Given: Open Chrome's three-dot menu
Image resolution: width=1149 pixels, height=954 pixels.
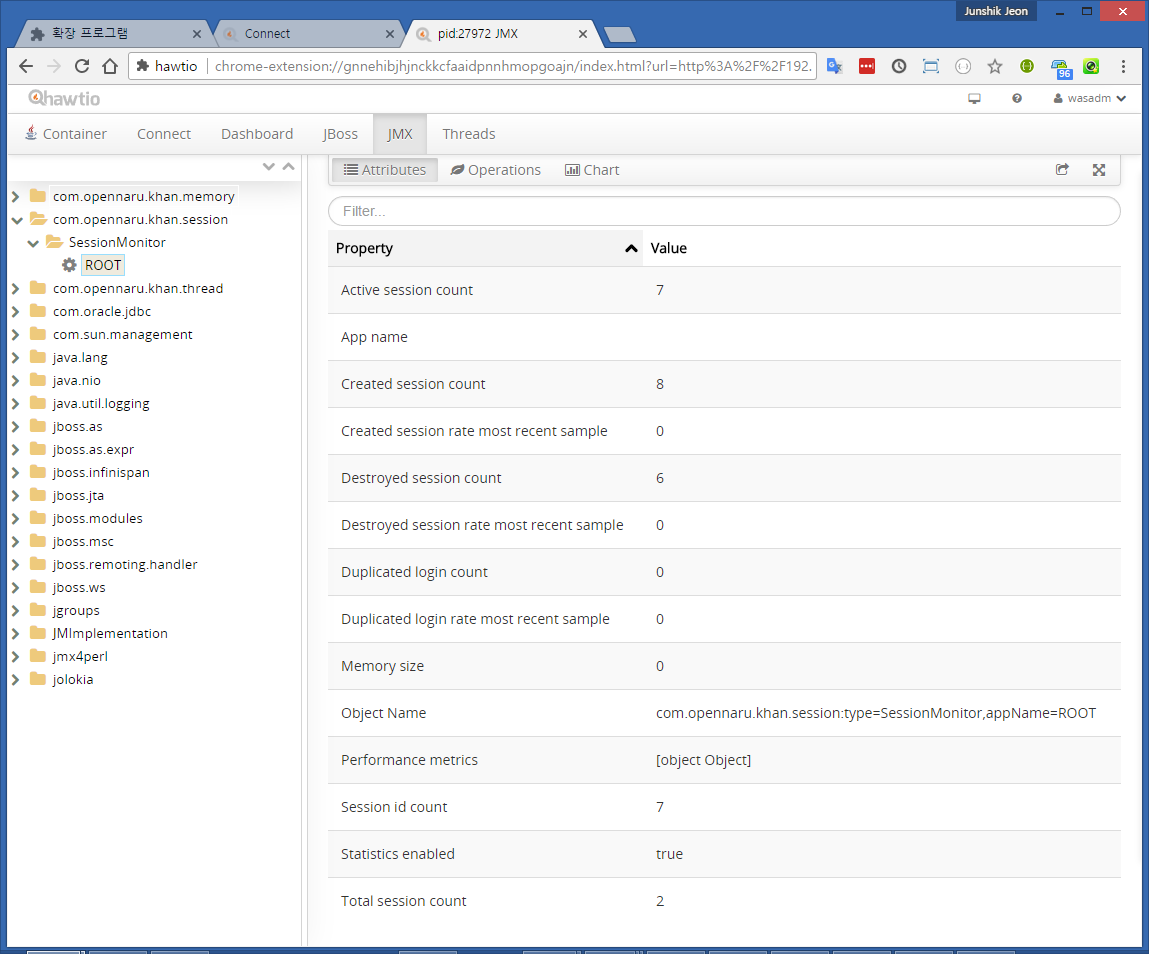Looking at the screenshot, I should [1124, 66].
